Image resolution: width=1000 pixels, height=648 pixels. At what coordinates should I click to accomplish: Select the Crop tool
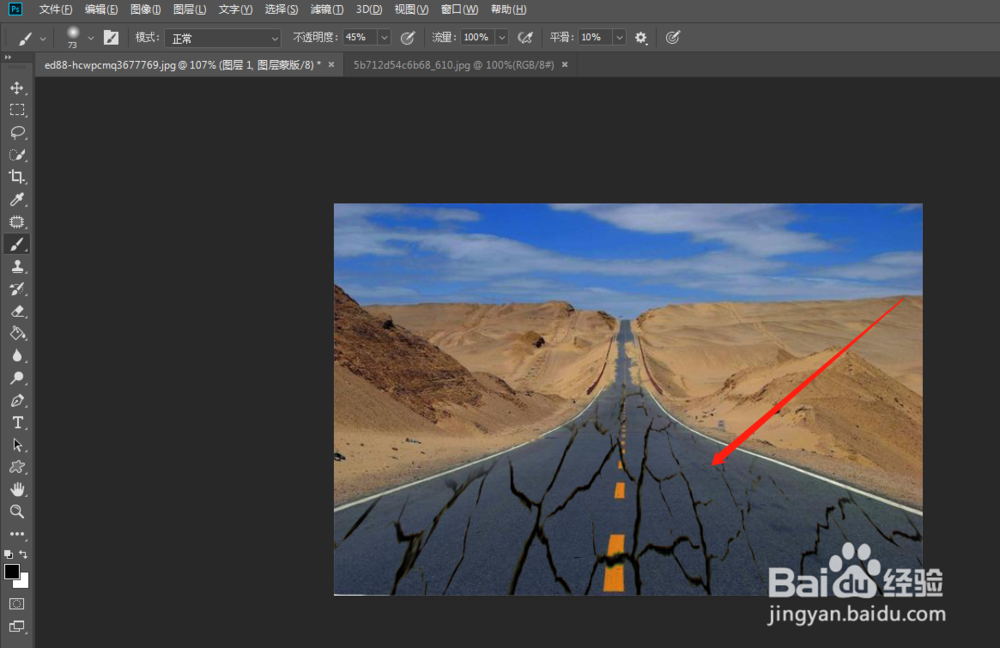[17, 177]
